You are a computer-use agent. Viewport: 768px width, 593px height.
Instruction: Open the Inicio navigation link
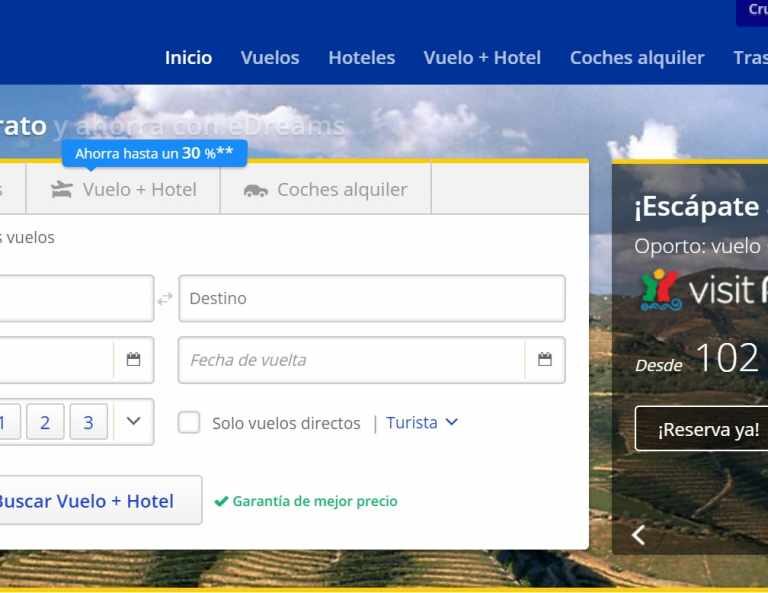[188, 58]
